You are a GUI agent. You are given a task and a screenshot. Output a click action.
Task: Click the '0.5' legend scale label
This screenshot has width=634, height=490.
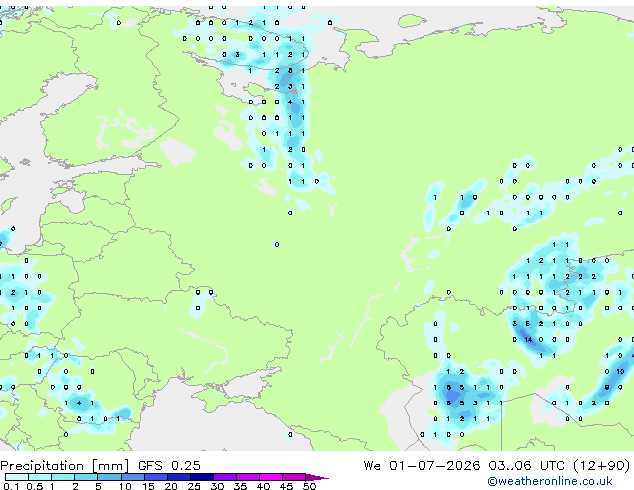34,486
